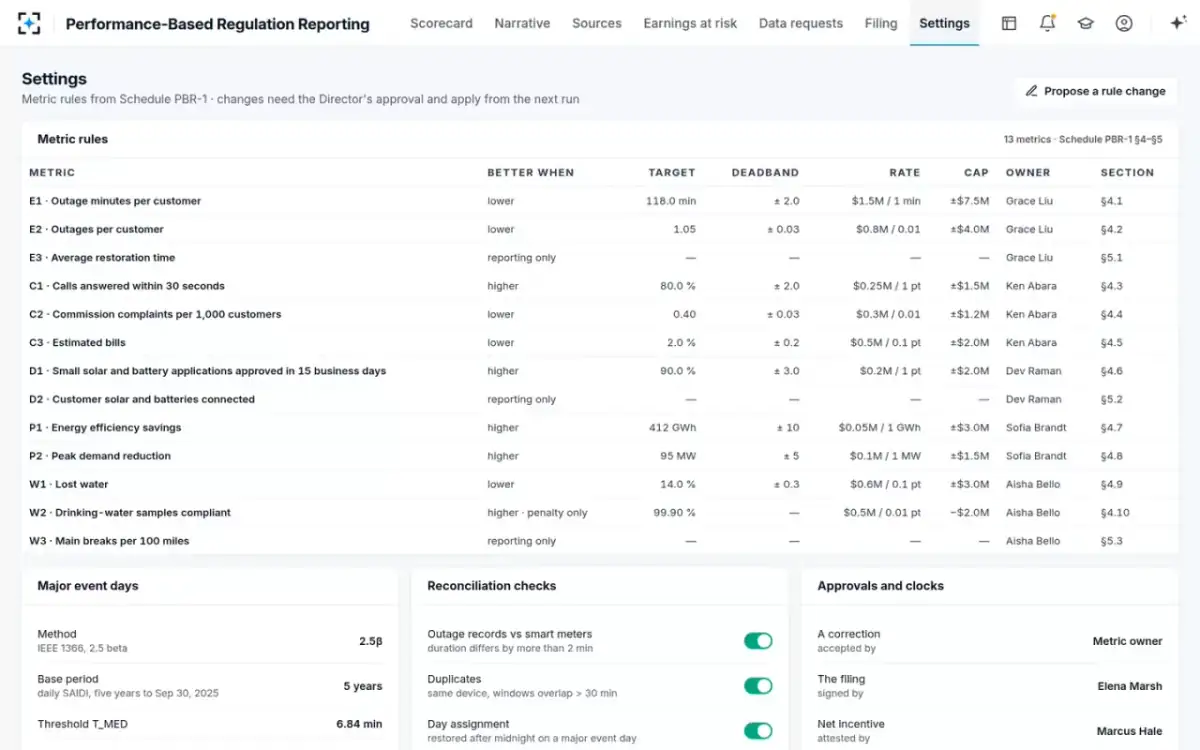Open the user account icon
Viewport: 1200px width, 750px height.
[1124, 23]
